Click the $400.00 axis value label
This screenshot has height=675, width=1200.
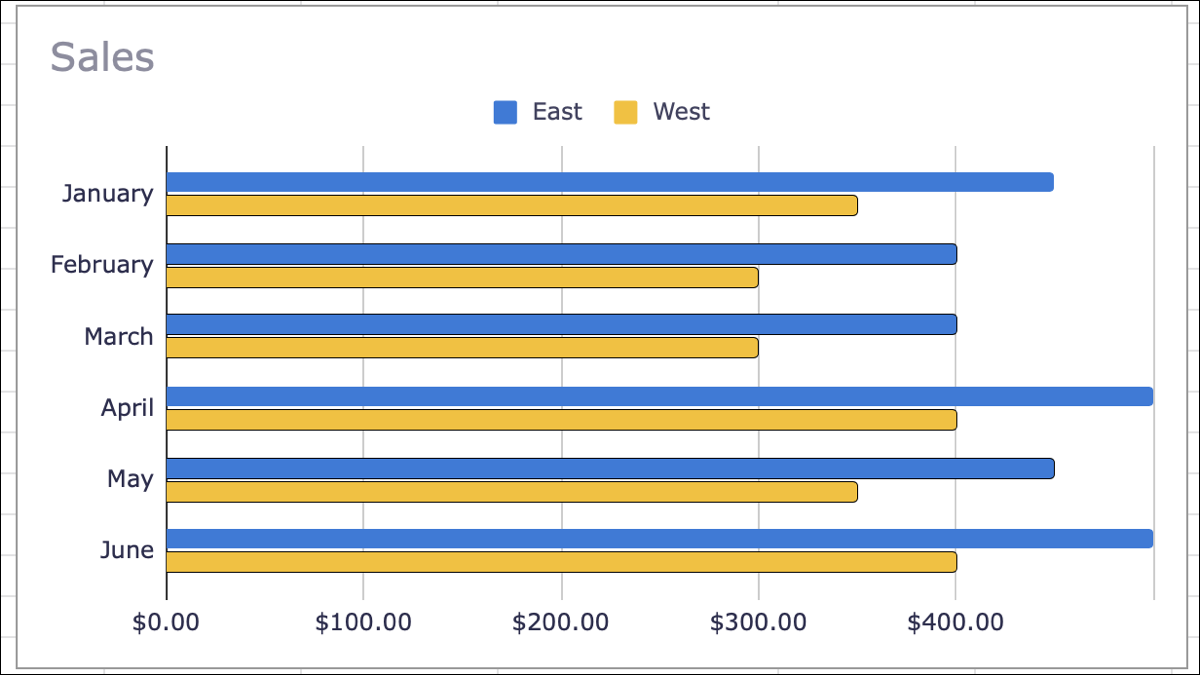click(x=956, y=622)
